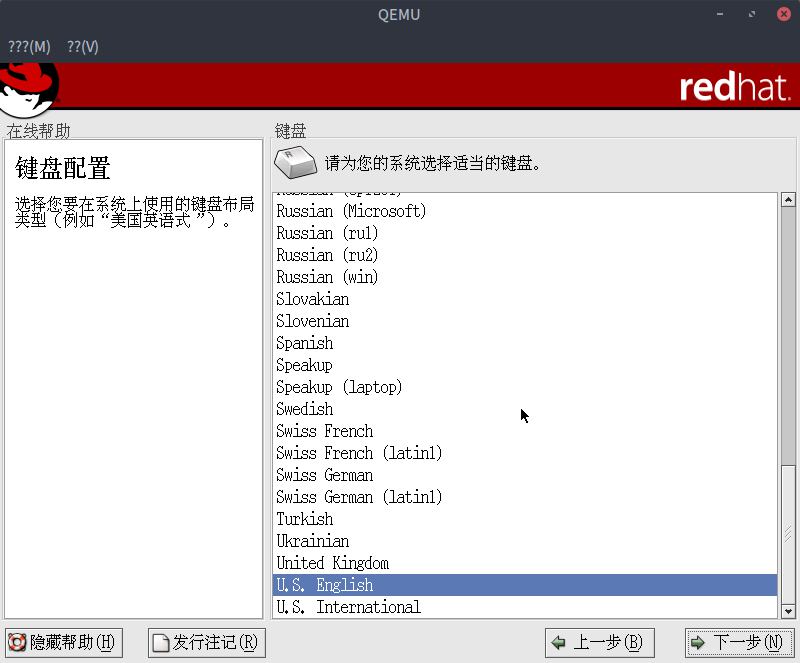This screenshot has height=663, width=800.
Task: Click the keyboard key icon
Action: [296, 162]
